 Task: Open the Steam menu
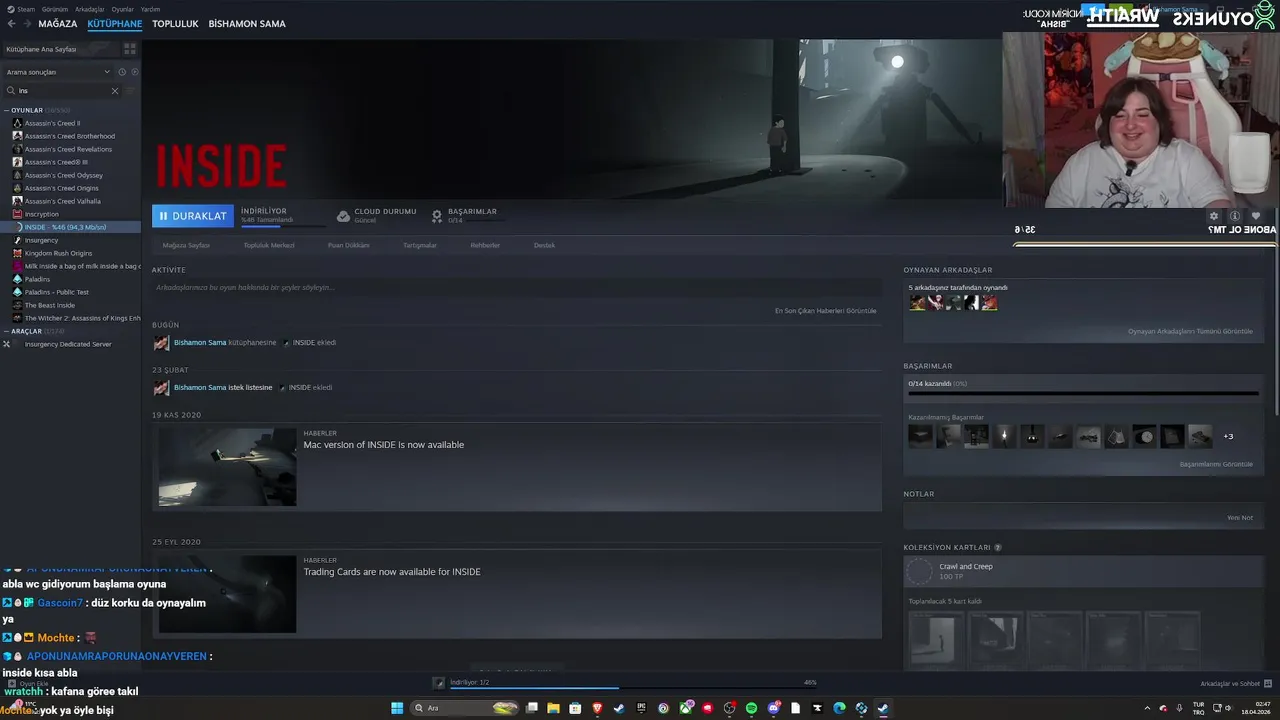(x=26, y=9)
